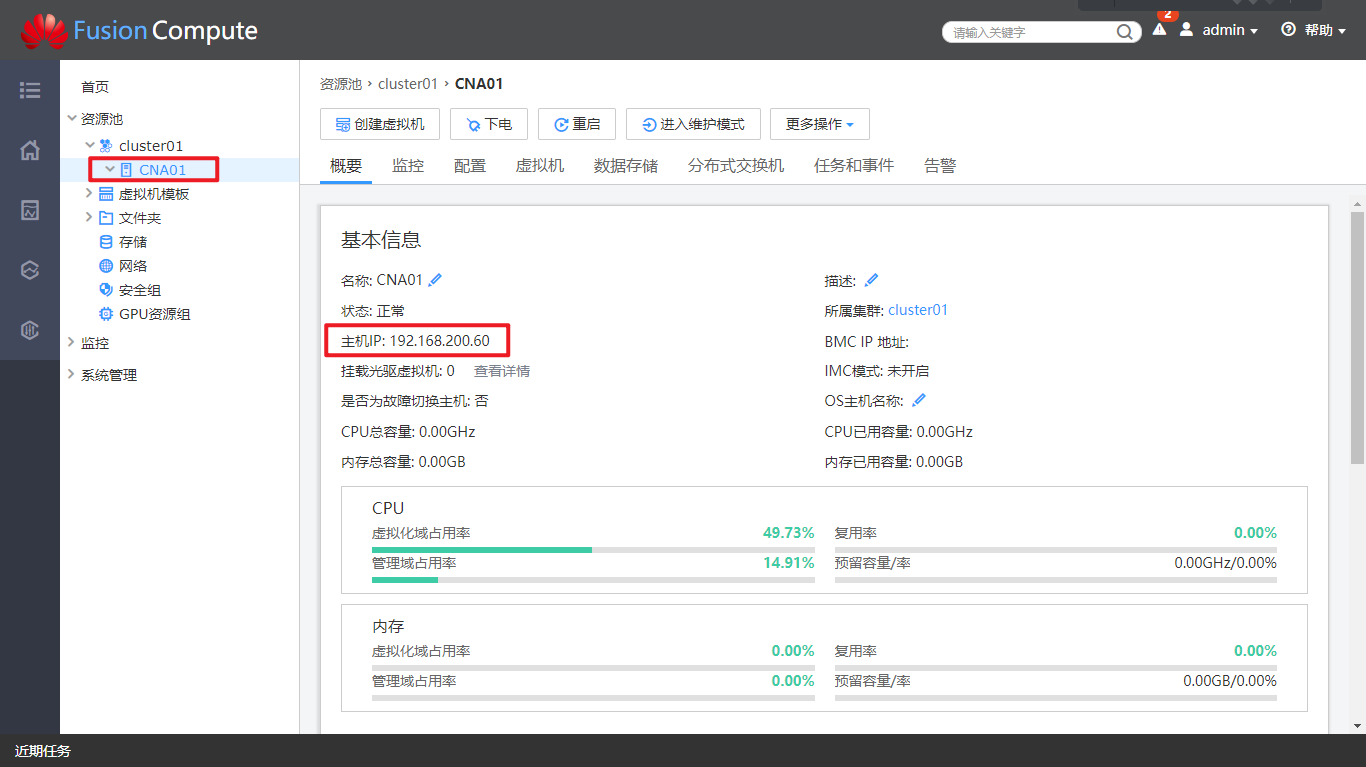Click the GPU resource group chip icon
This screenshot has height=767, width=1366.
point(106,314)
